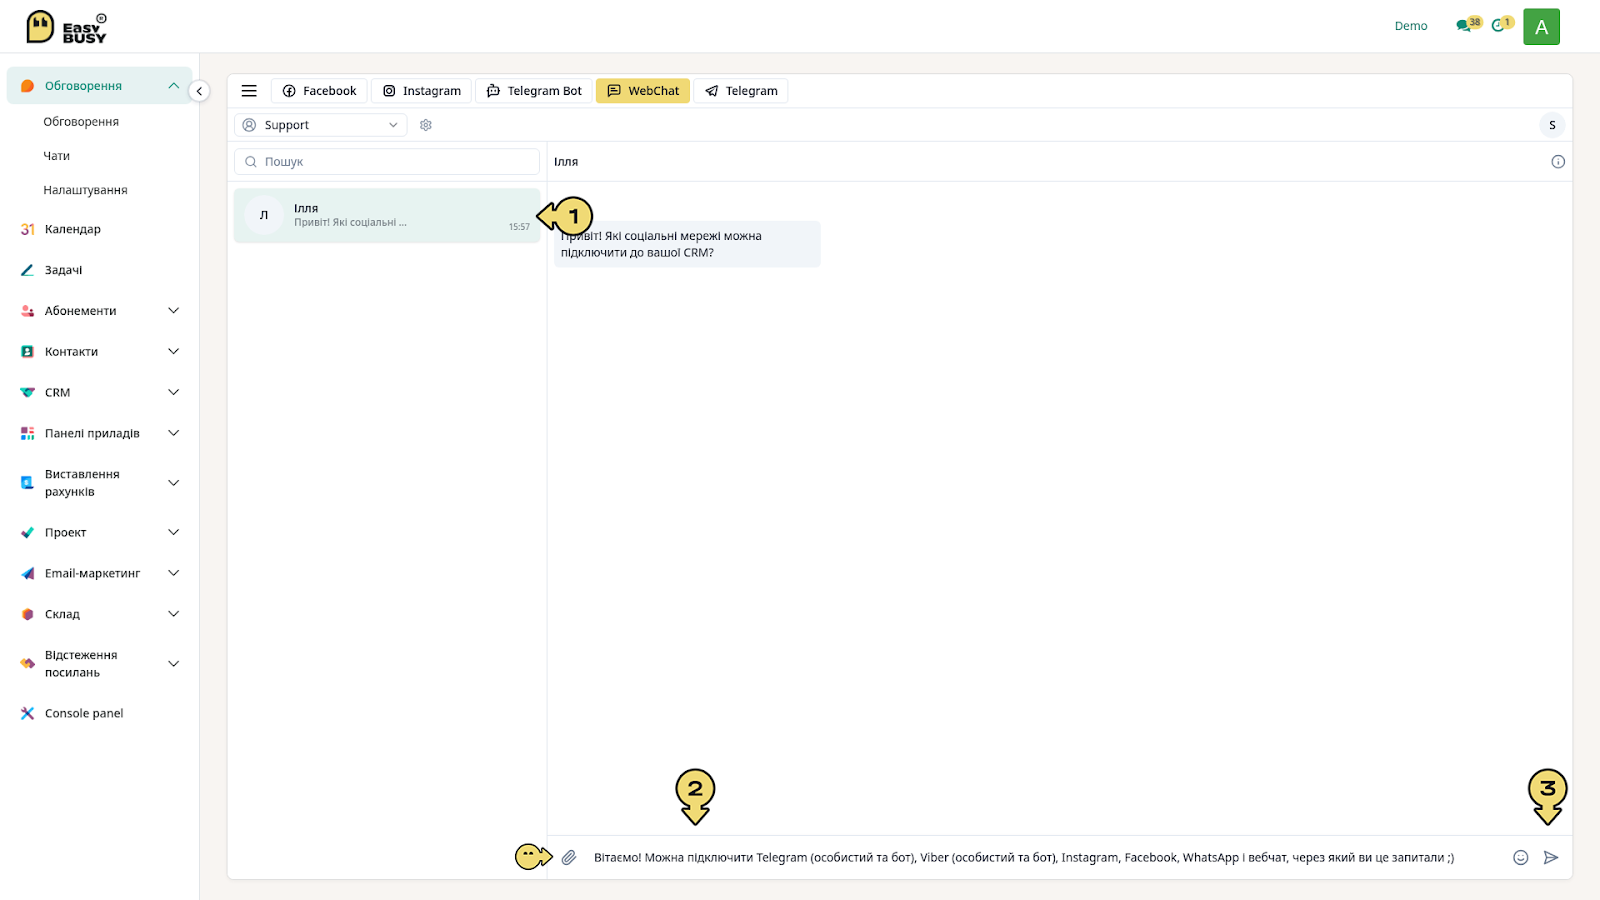Collapse the Обговорення section chevron
Screen dimensions: 1600x900
point(173,86)
